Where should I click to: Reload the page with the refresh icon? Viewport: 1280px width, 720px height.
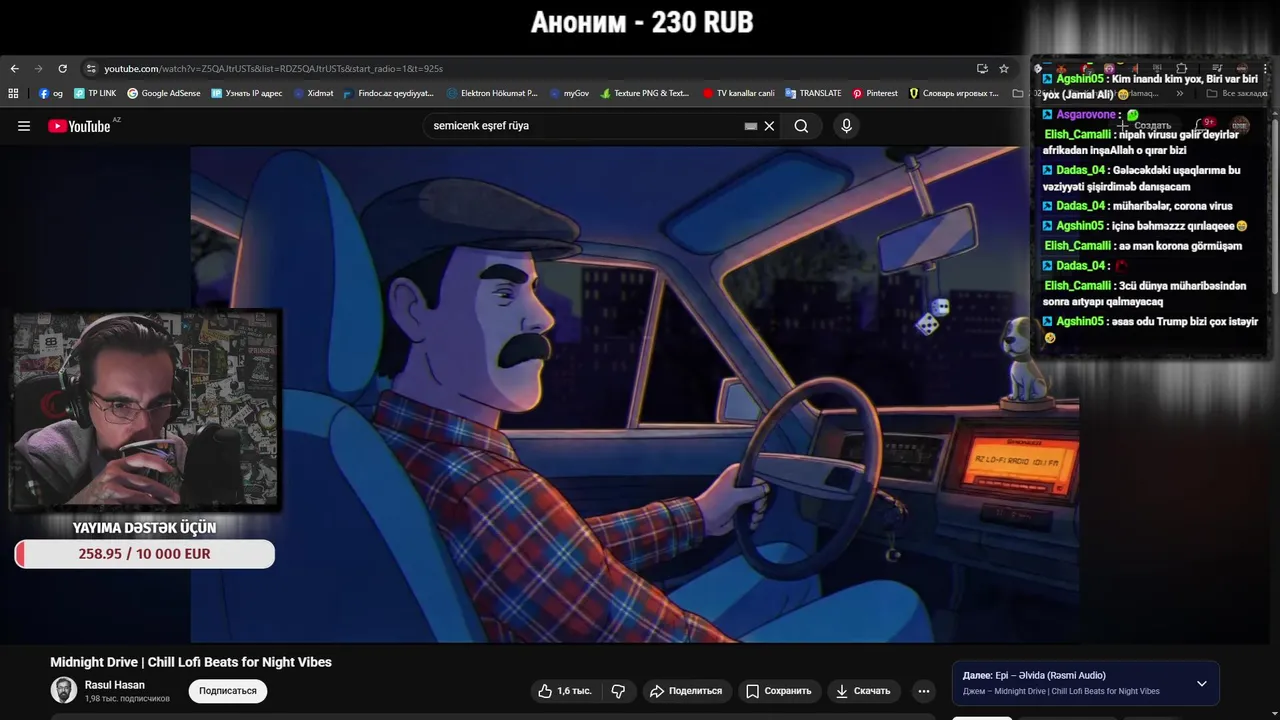pos(62,69)
